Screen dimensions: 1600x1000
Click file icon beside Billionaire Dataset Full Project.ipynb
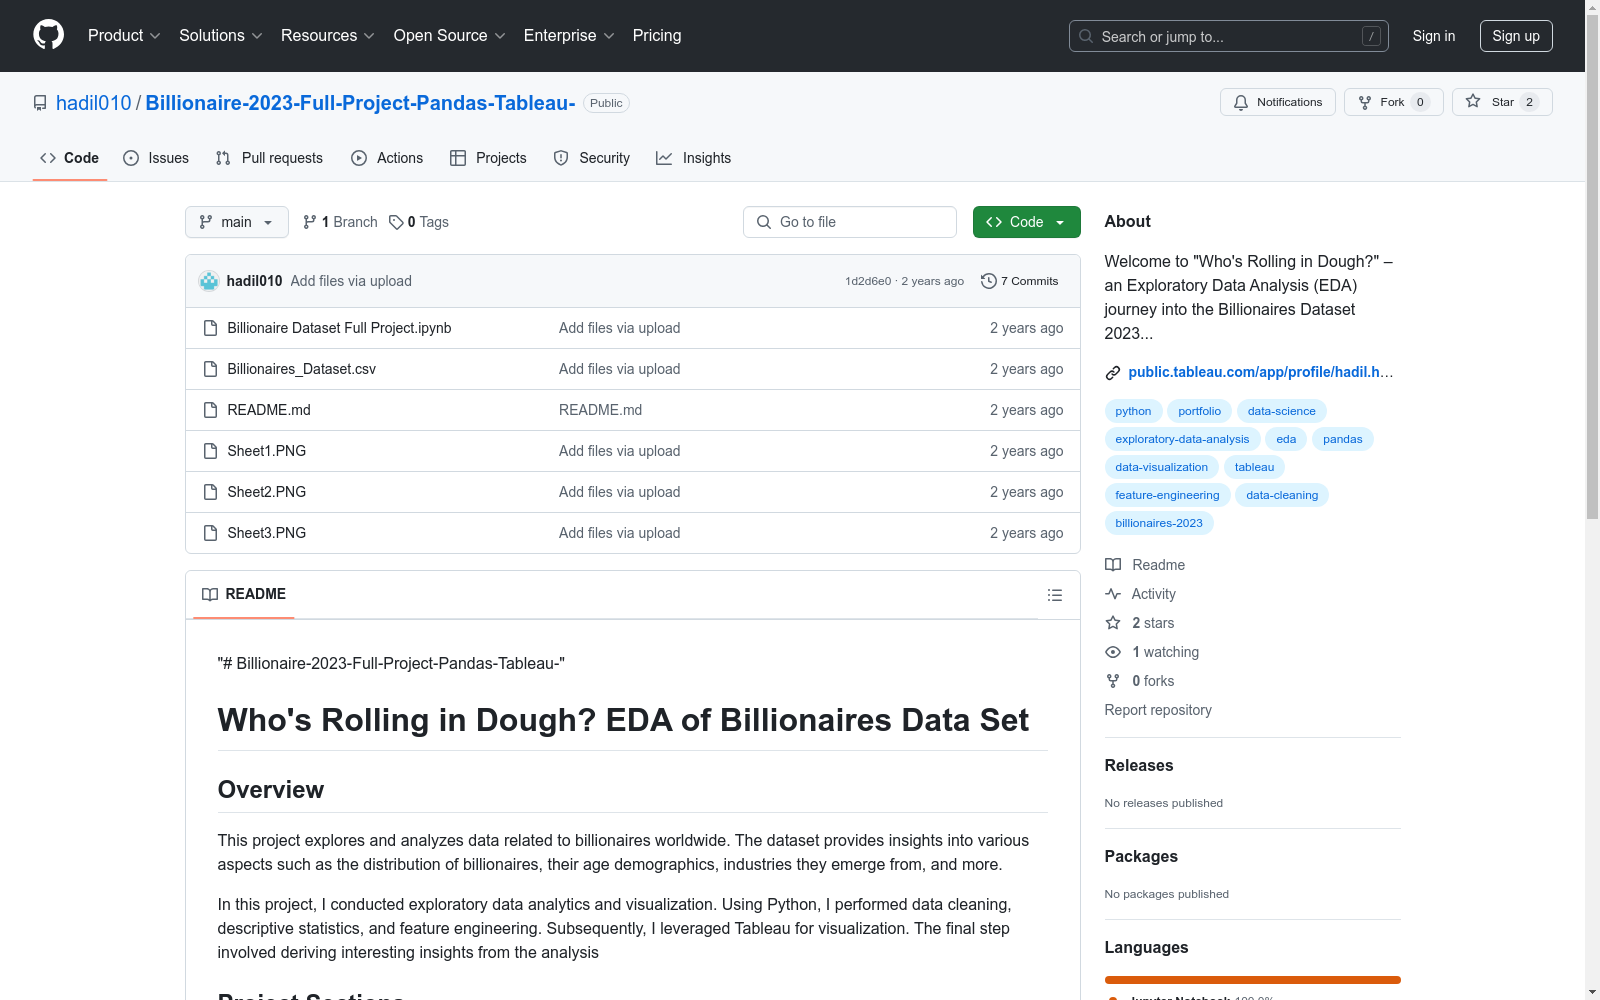click(x=210, y=328)
